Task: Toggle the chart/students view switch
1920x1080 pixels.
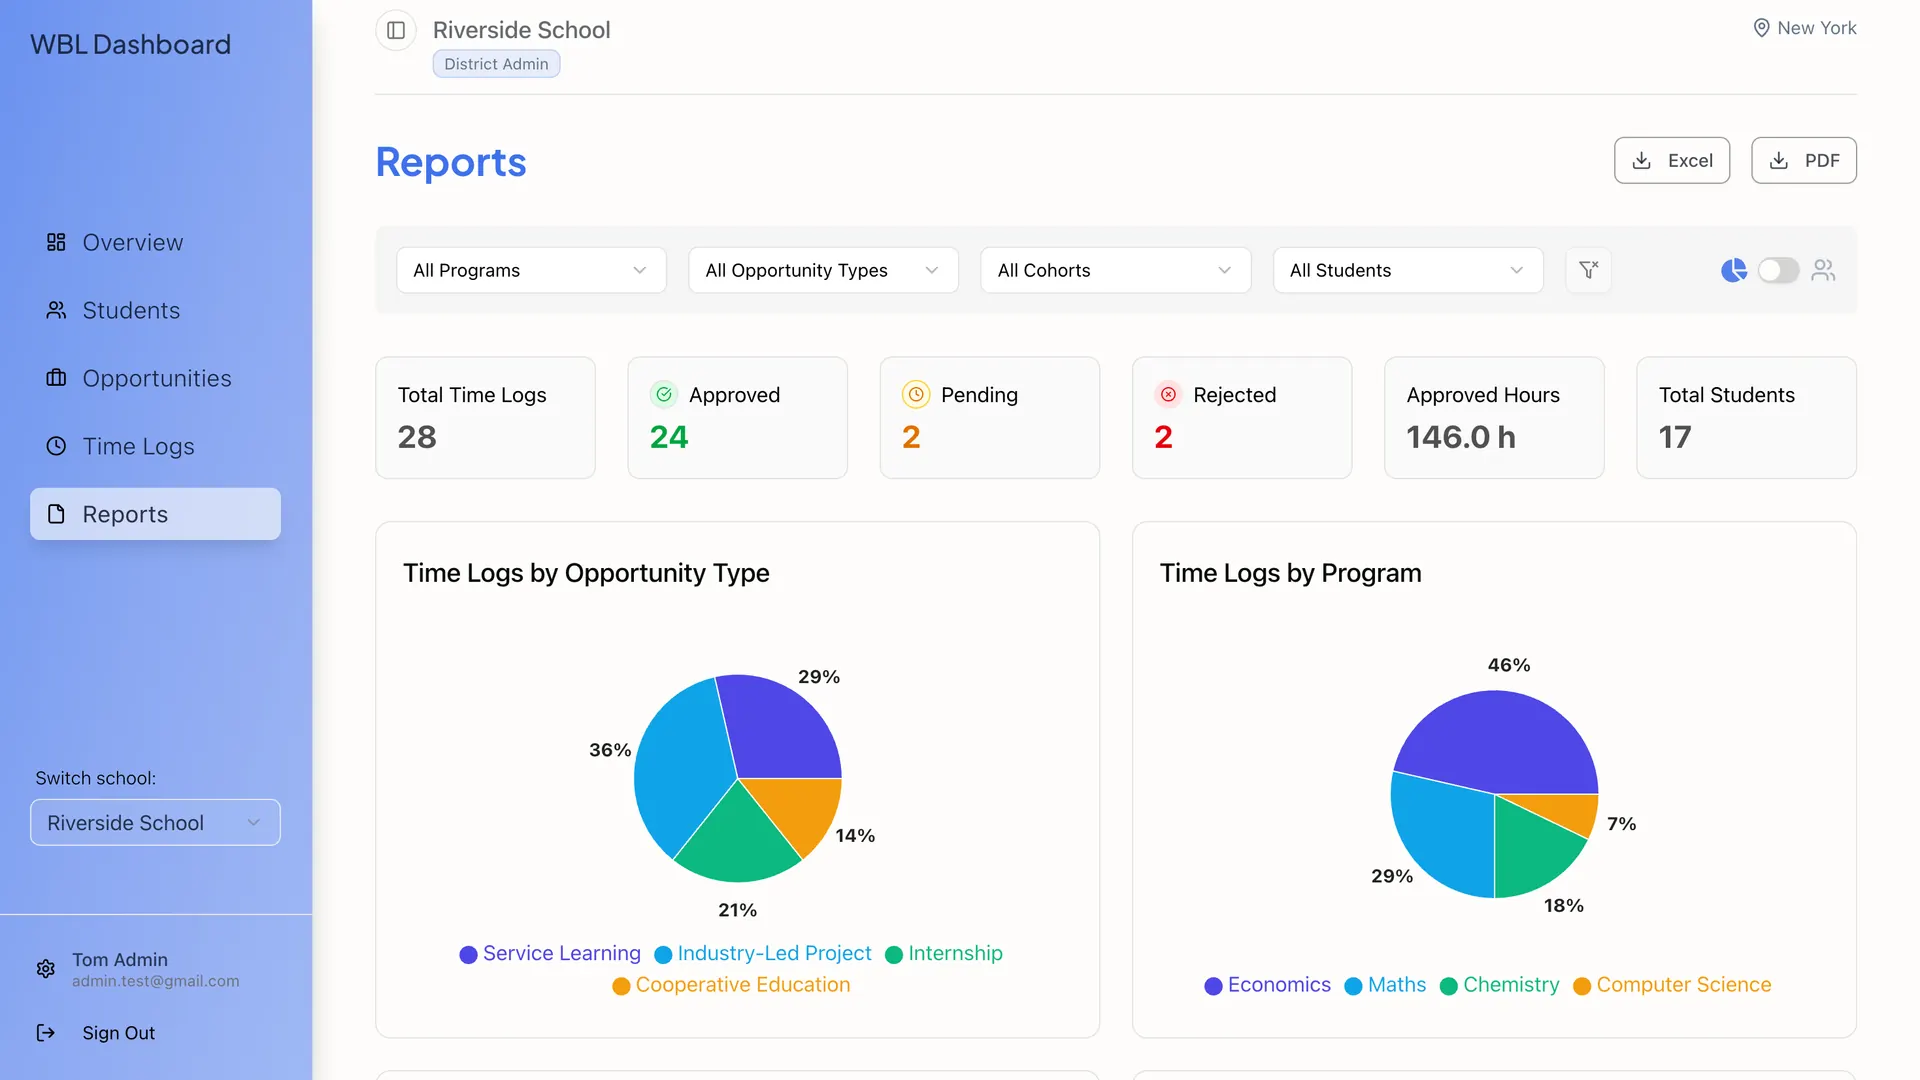Action: click(x=1778, y=270)
